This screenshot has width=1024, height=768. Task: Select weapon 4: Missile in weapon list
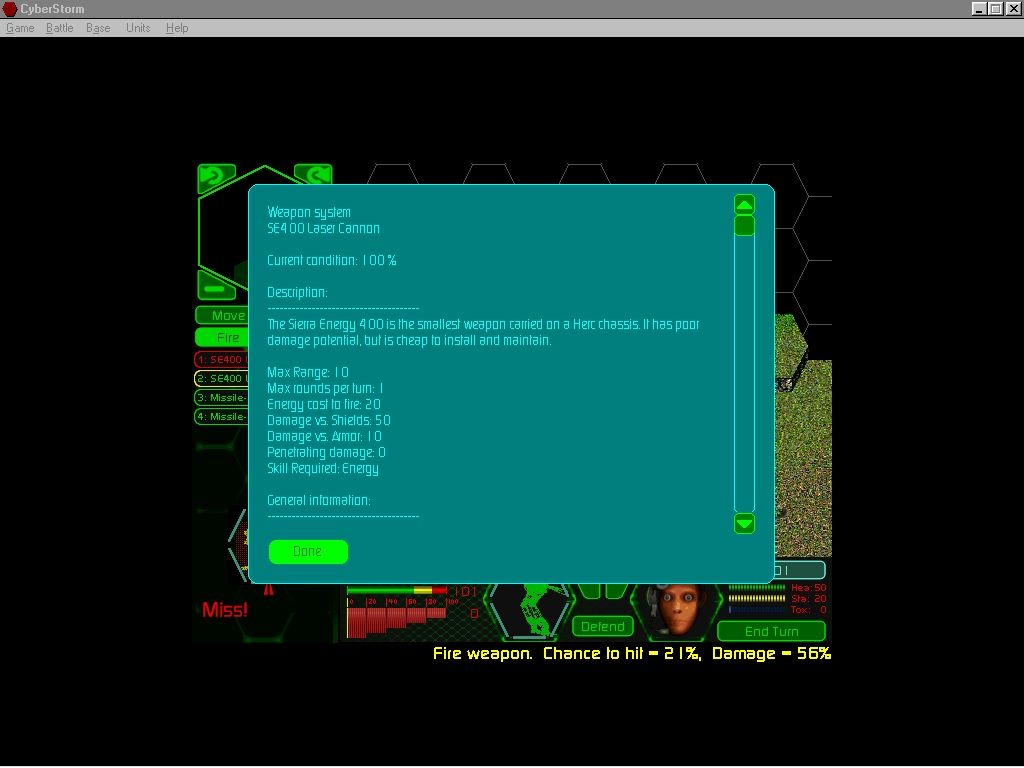221,417
